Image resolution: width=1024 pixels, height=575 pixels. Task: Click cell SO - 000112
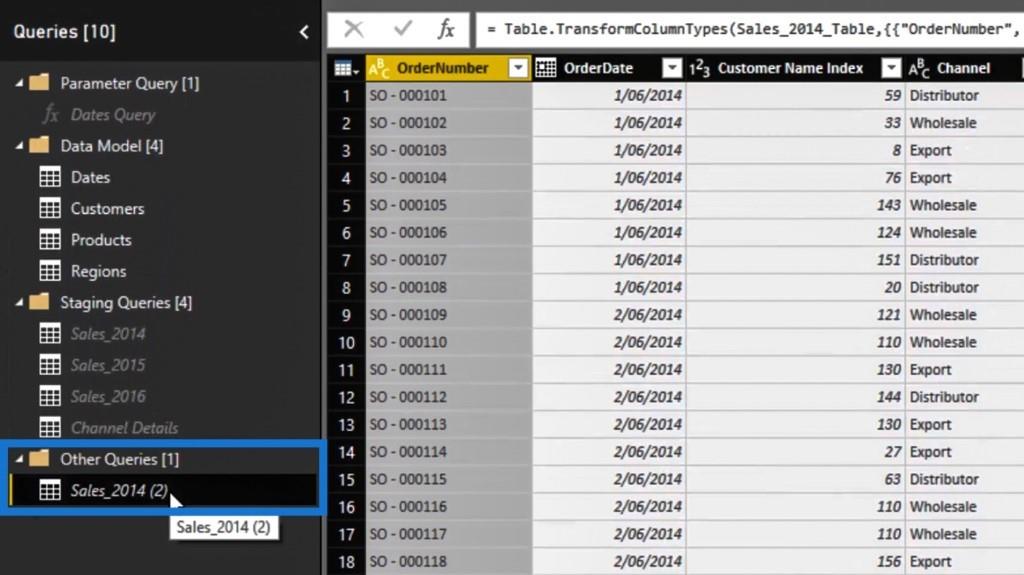click(449, 397)
